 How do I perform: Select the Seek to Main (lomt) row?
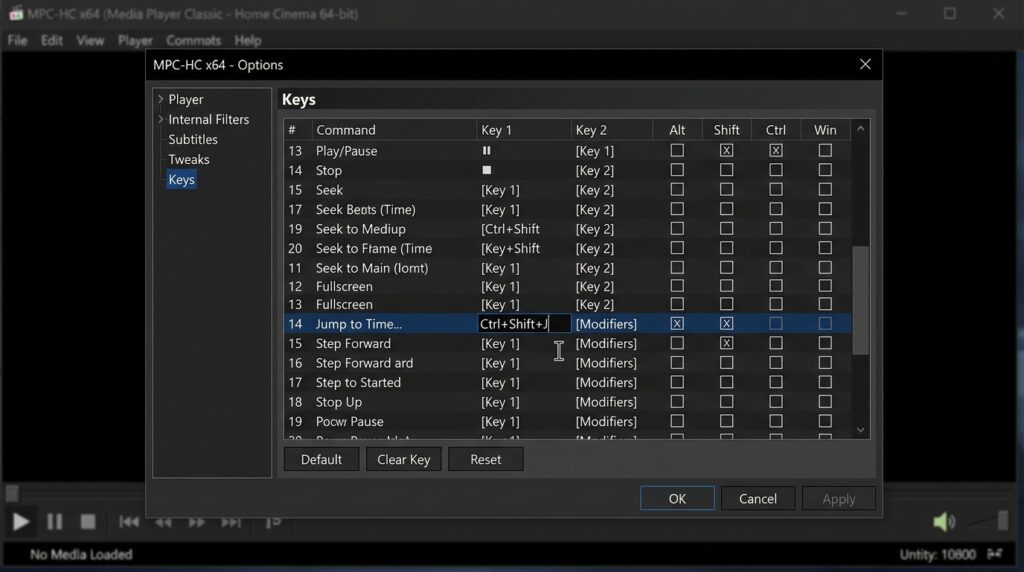point(568,268)
